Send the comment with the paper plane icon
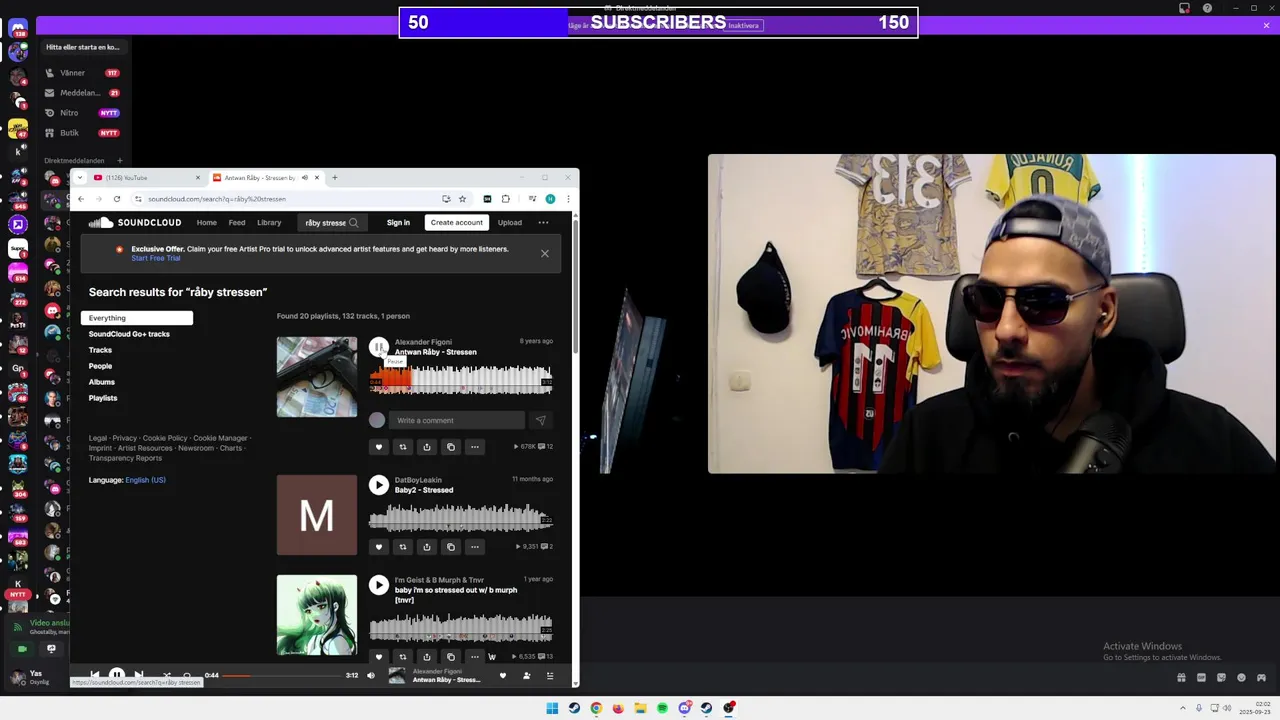The image size is (1280, 720). [540, 420]
